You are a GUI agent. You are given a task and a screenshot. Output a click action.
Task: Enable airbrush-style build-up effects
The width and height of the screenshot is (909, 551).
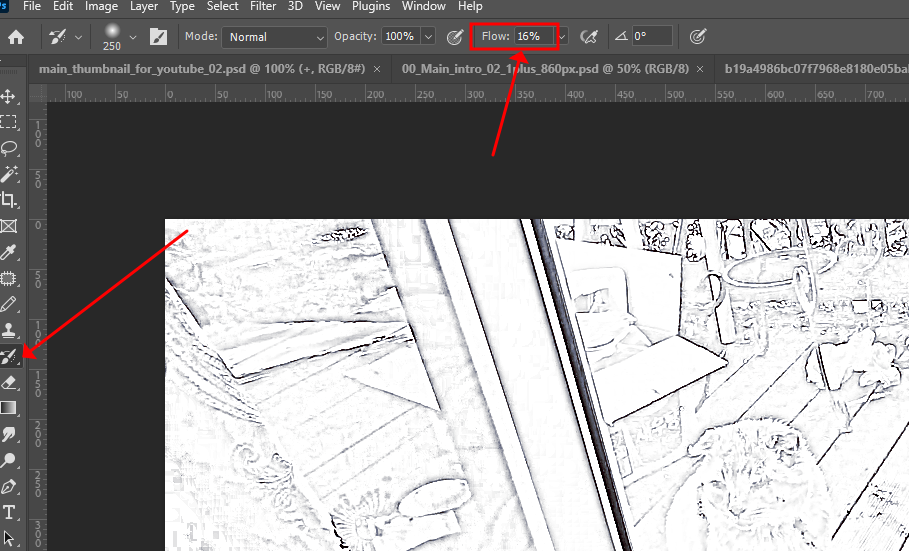pyautogui.click(x=588, y=37)
